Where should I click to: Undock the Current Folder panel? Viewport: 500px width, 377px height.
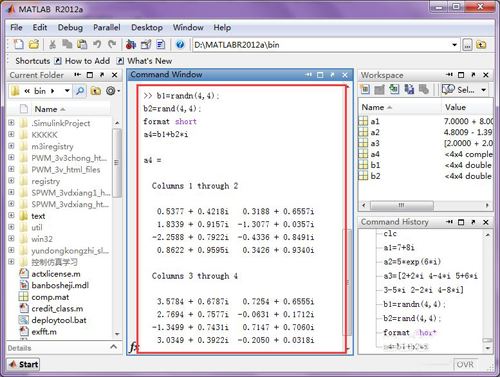pos(102,75)
